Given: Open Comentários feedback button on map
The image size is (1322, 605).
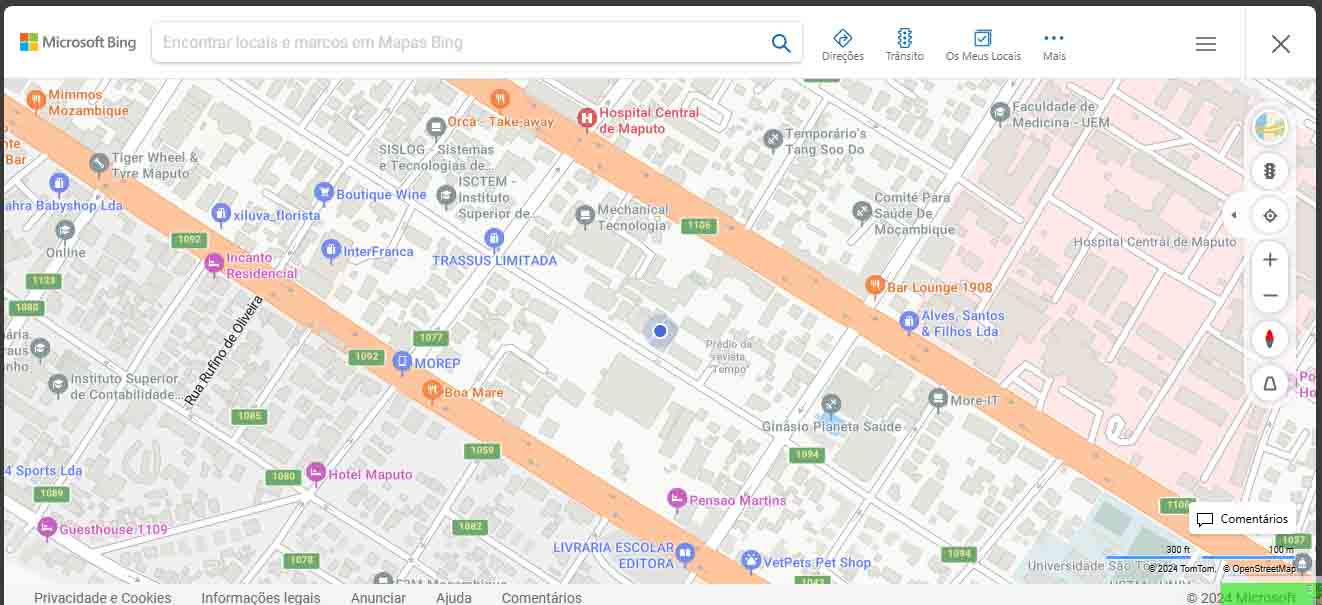Looking at the screenshot, I should click(1242, 519).
